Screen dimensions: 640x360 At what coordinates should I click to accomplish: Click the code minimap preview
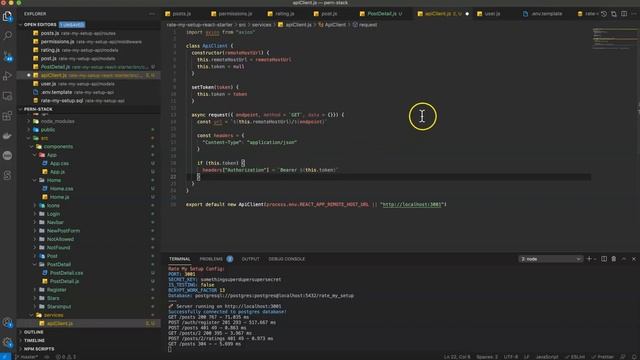[x=615, y=39]
